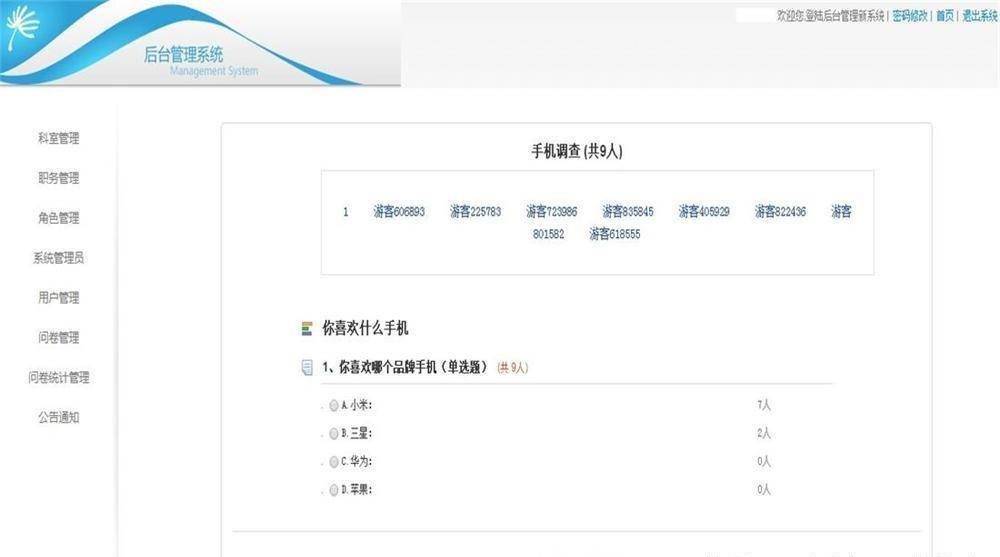This screenshot has height=557, width=1000.
Task: Go to 首页 via header link
Action: [945, 16]
